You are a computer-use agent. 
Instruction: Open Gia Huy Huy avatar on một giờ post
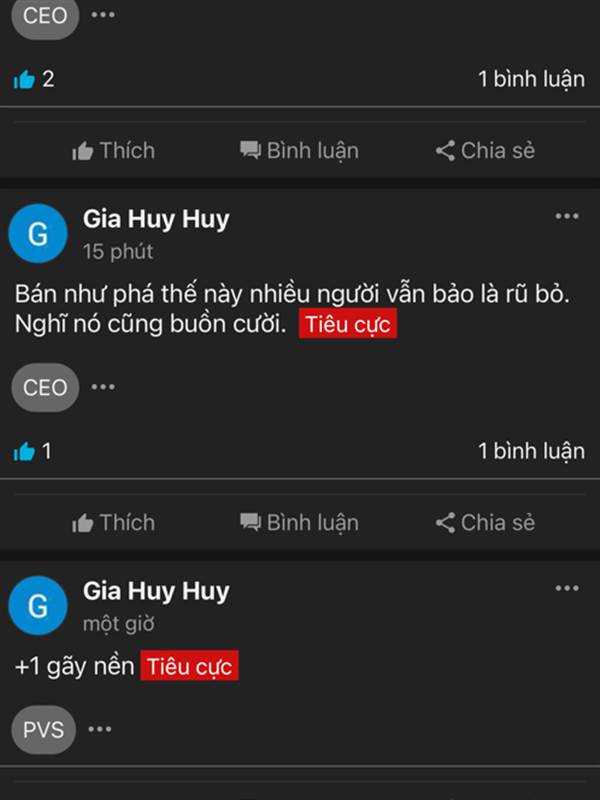(x=38, y=605)
